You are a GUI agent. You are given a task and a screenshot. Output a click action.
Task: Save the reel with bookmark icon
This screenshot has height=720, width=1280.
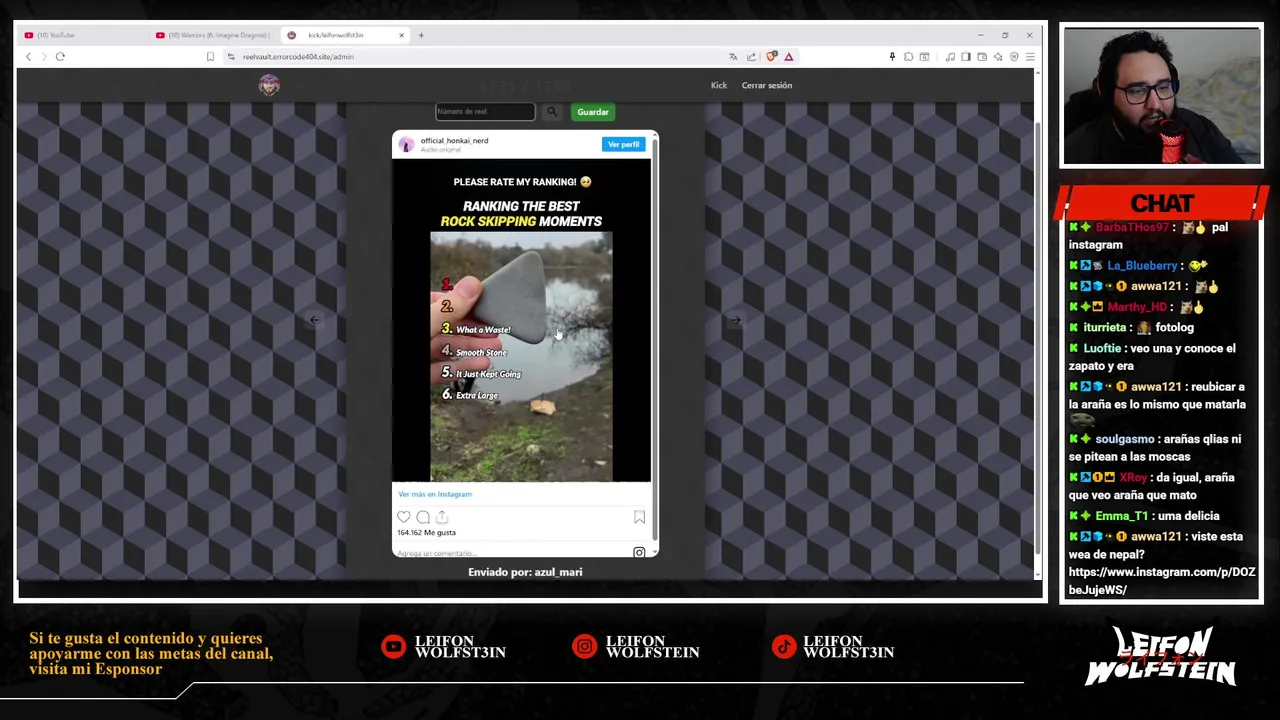[x=639, y=517]
